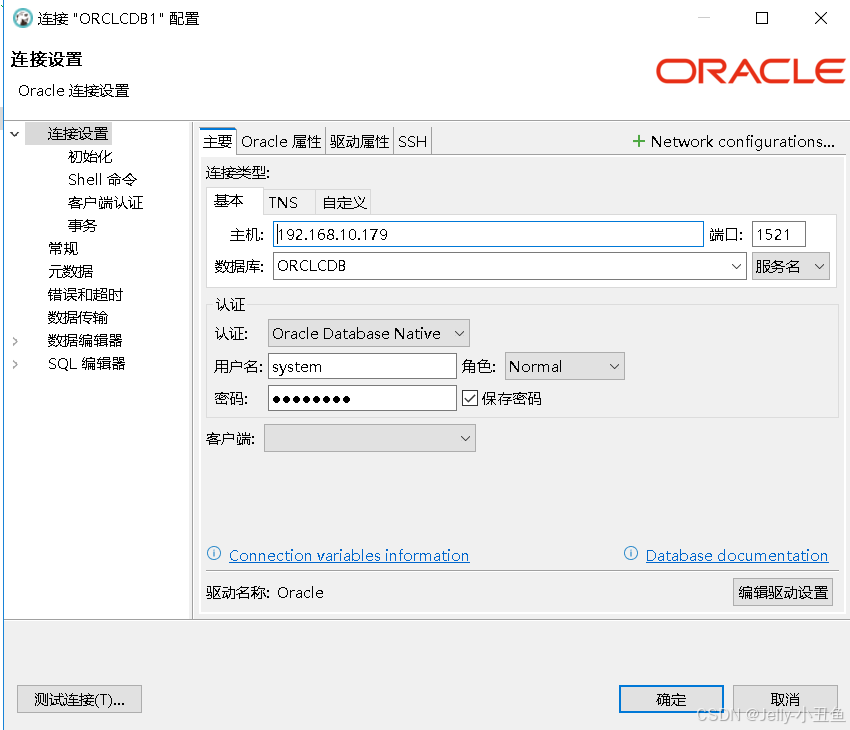
Task: Click the 编辑驱动设置 button
Action: click(783, 592)
